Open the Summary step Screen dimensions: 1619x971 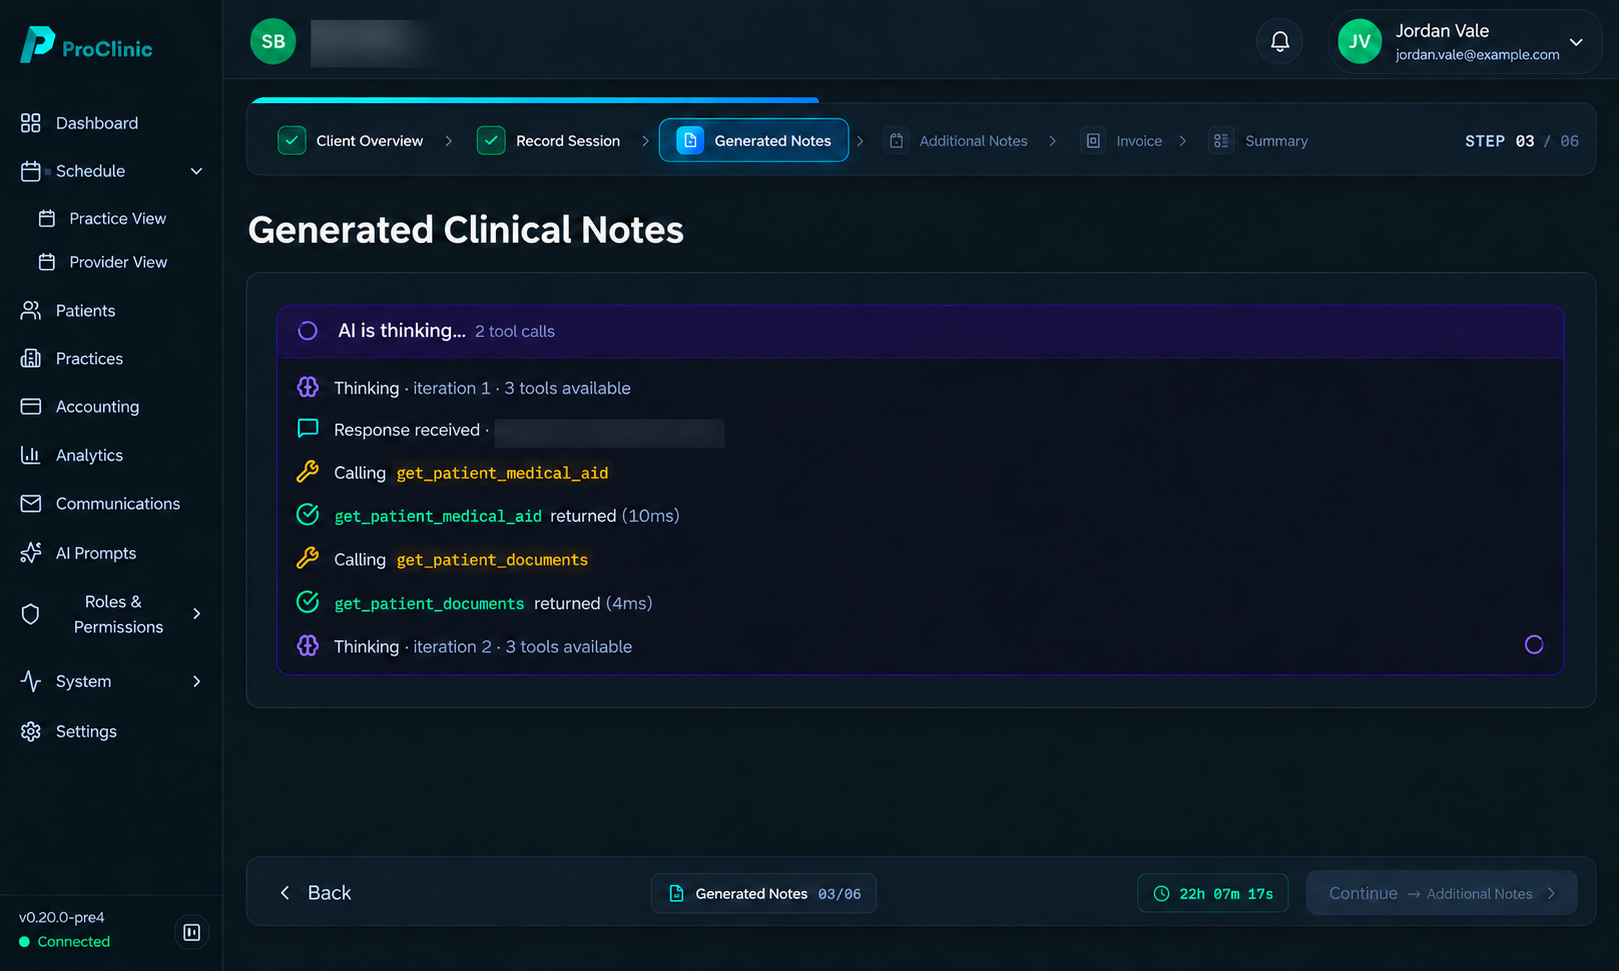(x=1259, y=141)
